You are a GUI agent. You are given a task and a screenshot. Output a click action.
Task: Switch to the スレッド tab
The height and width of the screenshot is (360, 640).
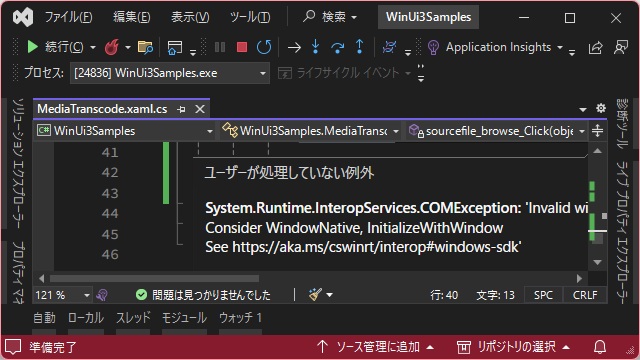point(133,318)
